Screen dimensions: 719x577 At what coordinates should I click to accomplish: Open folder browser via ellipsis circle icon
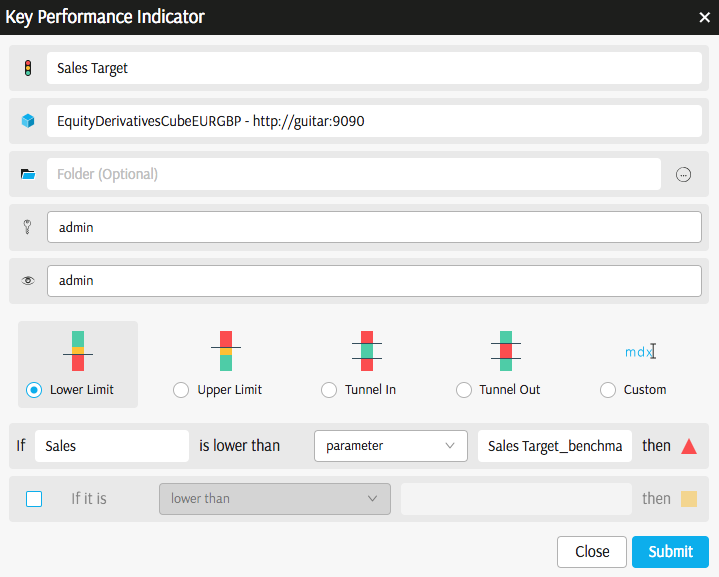tap(683, 175)
